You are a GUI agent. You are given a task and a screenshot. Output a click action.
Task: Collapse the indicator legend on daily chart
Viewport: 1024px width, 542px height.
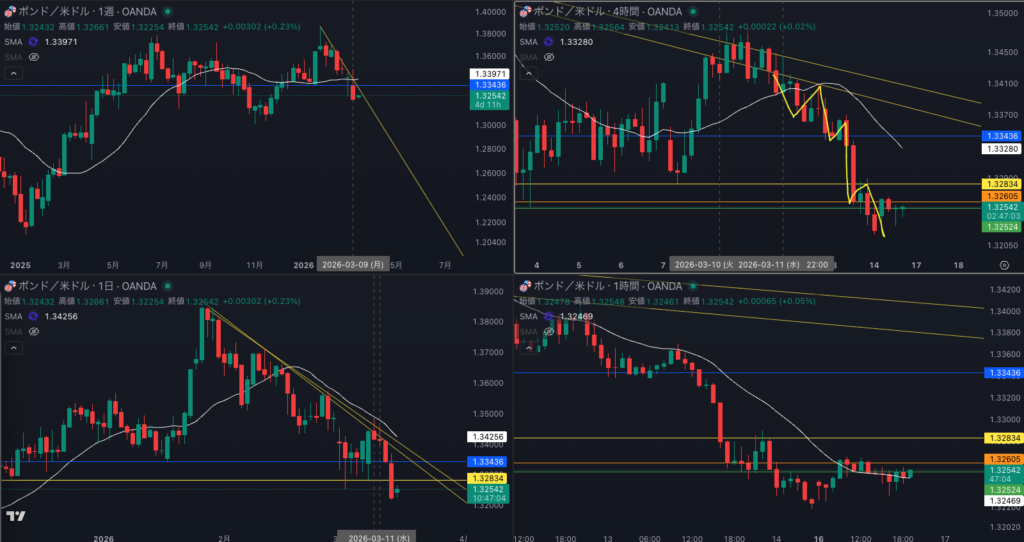[x=12, y=348]
